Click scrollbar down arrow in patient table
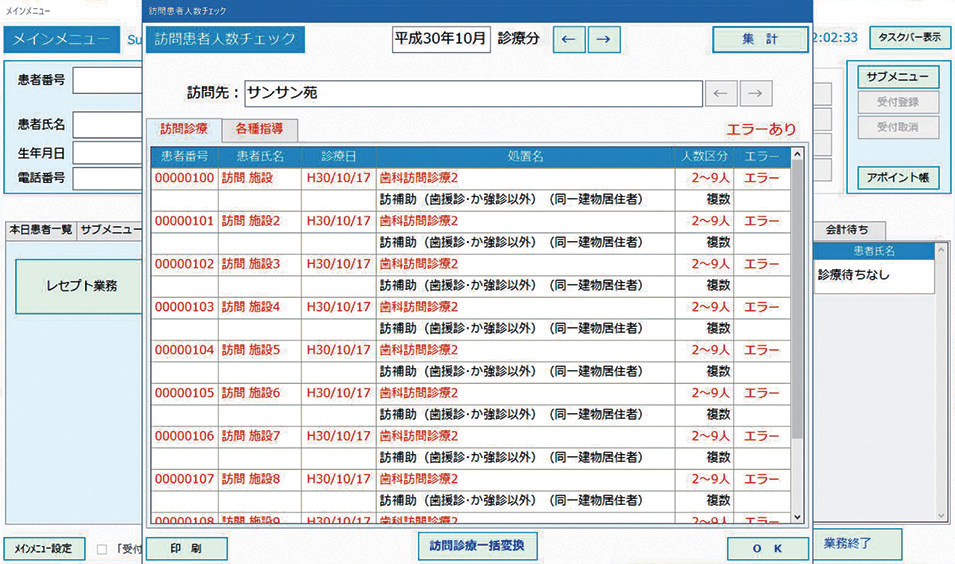This screenshot has height=564, width=955. pyautogui.click(x=797, y=517)
